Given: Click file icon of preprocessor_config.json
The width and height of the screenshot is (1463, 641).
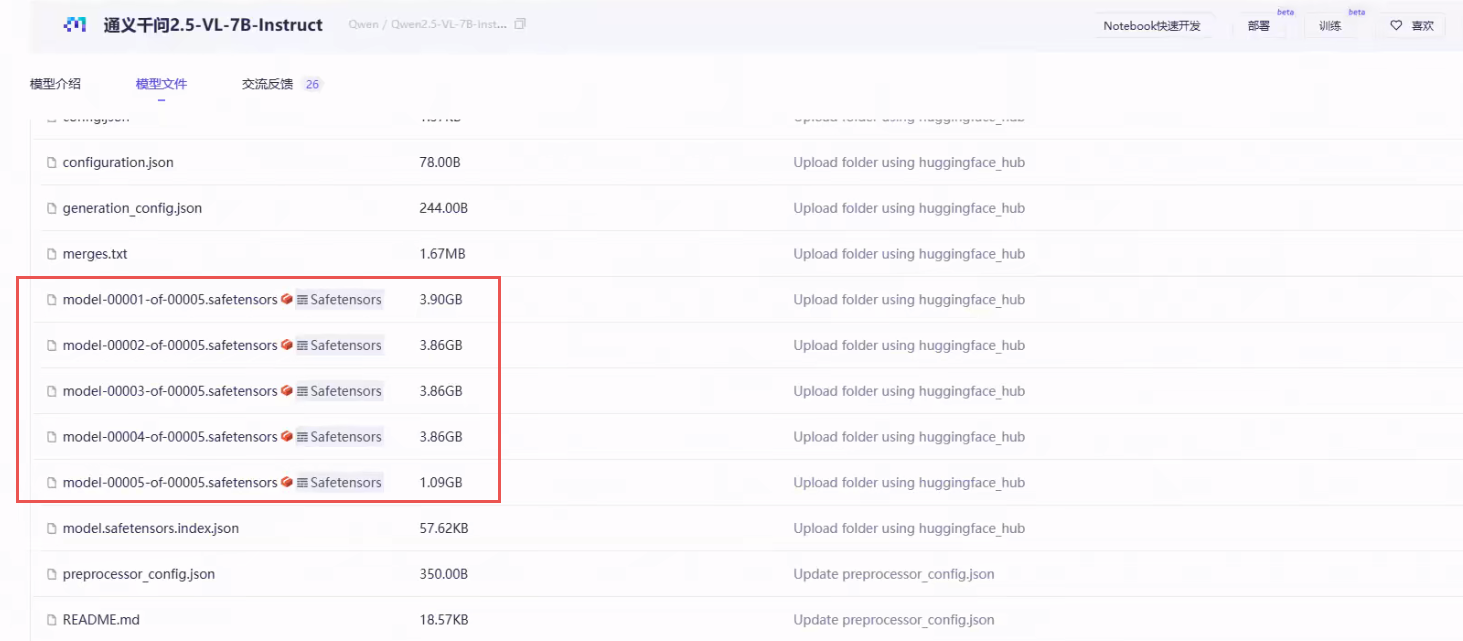Looking at the screenshot, I should pyautogui.click(x=52, y=575).
